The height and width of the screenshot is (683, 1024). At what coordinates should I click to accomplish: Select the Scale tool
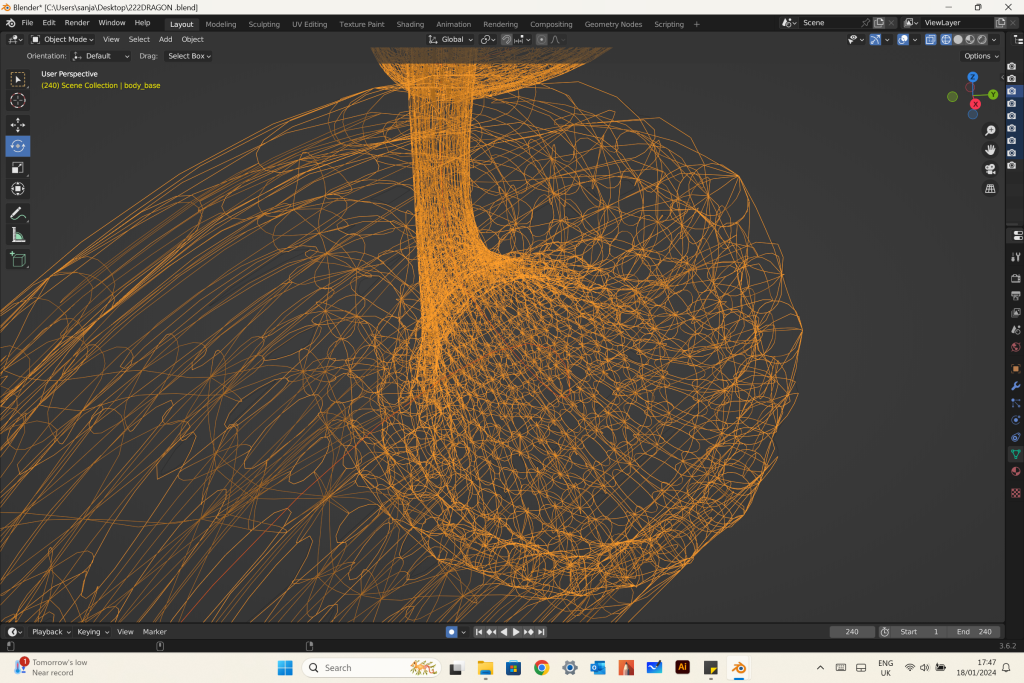[18, 168]
